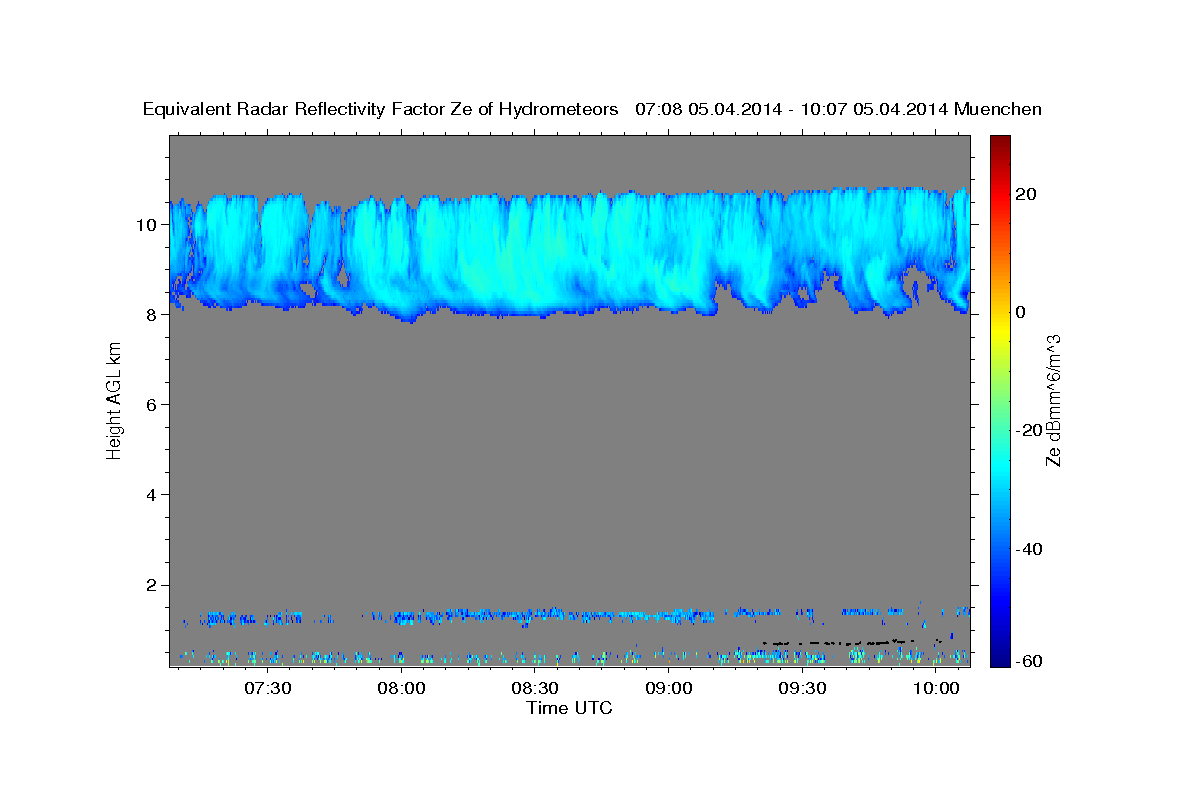
Task: Click the colorbar label 20
Action: pyautogui.click(x=1027, y=194)
